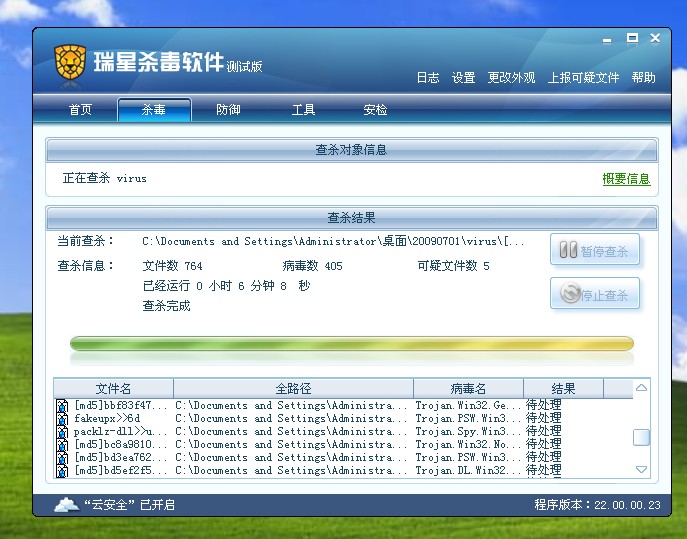The height and width of the screenshot is (539, 687).
Task: Click virus name Trojan.Spy.Win3...
Action: (468, 432)
